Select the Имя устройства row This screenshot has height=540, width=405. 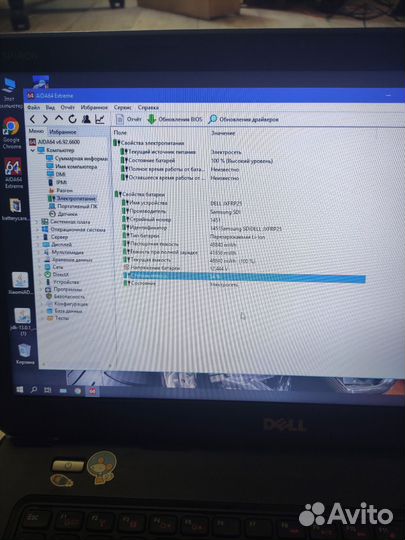[x=183, y=203]
